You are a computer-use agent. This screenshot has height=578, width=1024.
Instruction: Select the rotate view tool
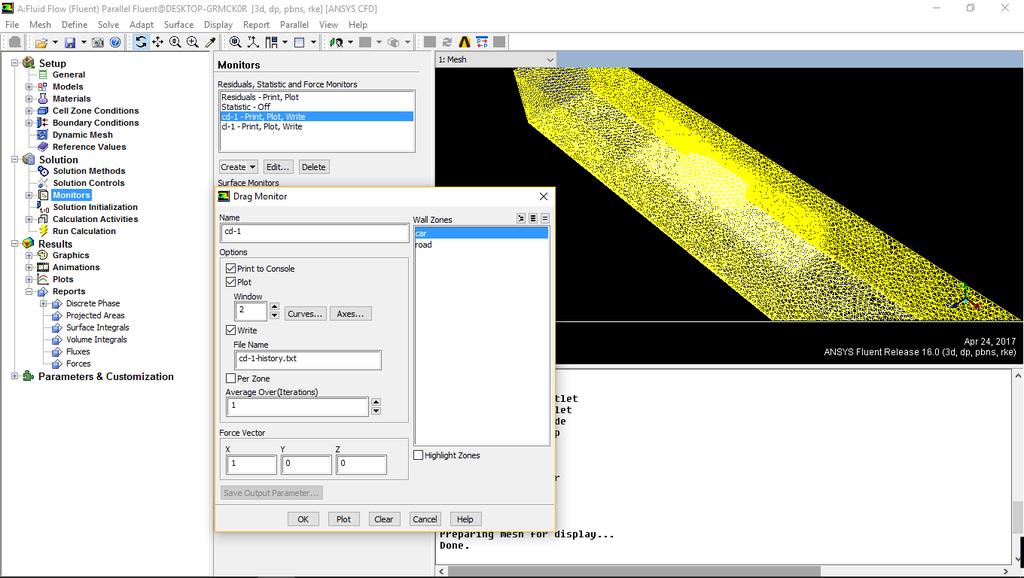pos(140,42)
